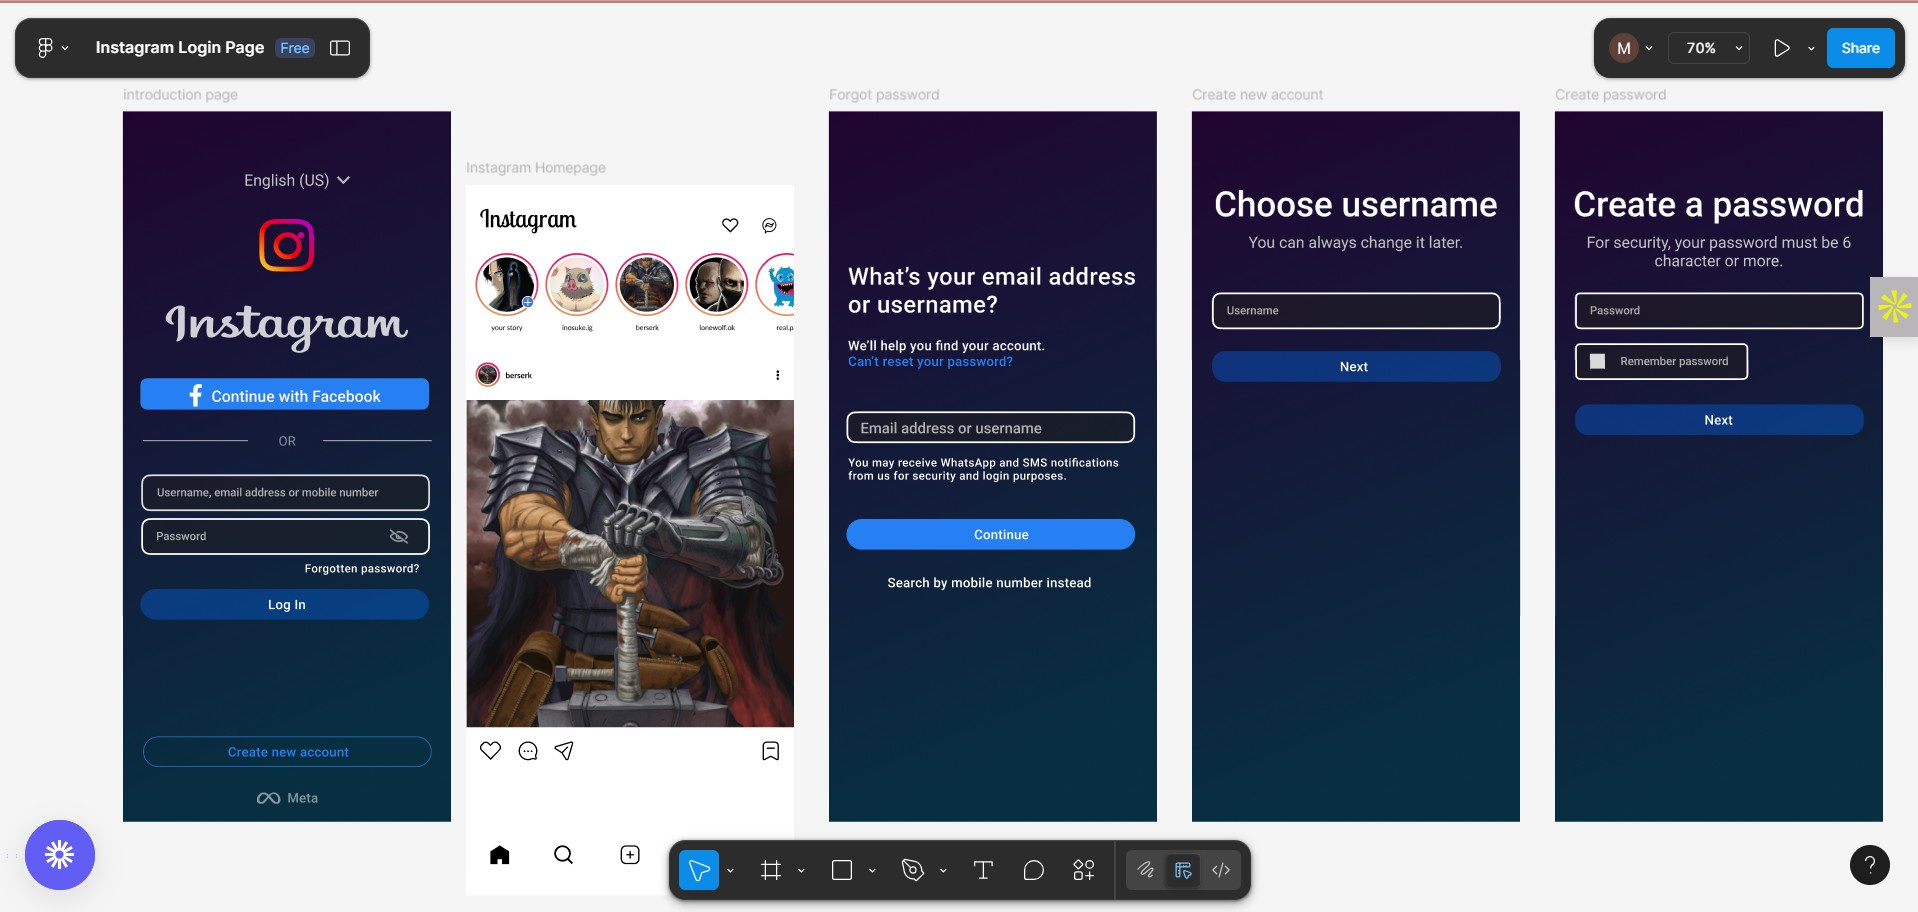Select the Move tool in bottom toolbar
Viewport: 1918px width, 912px height.
point(699,870)
